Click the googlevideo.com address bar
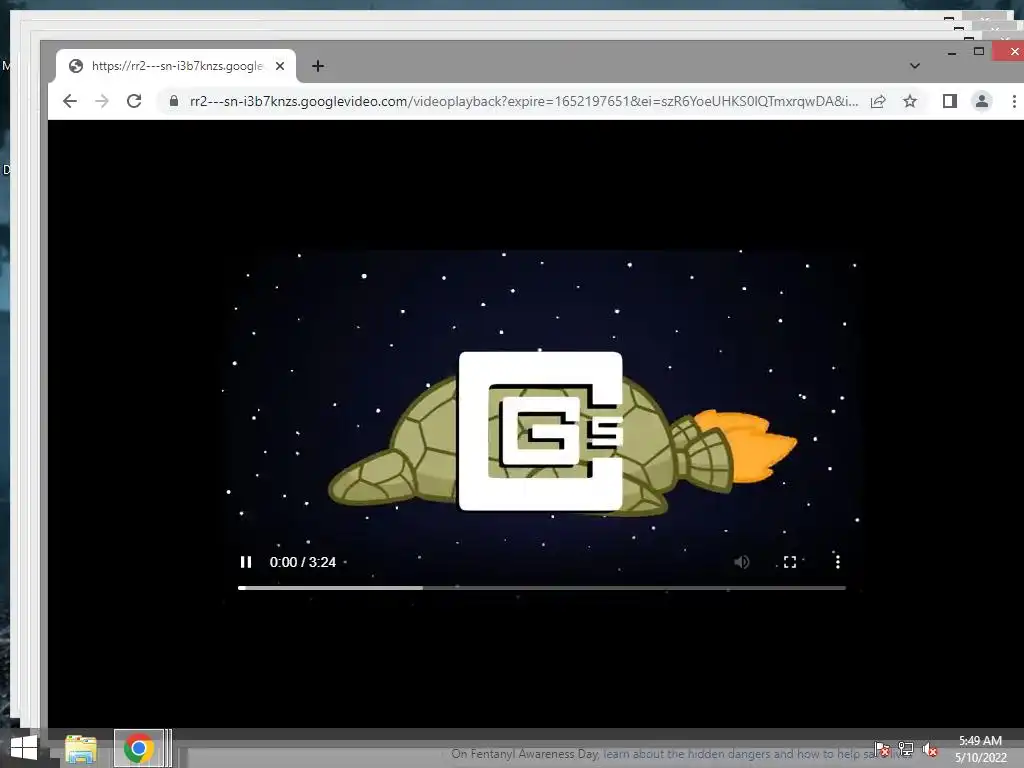 coord(522,101)
